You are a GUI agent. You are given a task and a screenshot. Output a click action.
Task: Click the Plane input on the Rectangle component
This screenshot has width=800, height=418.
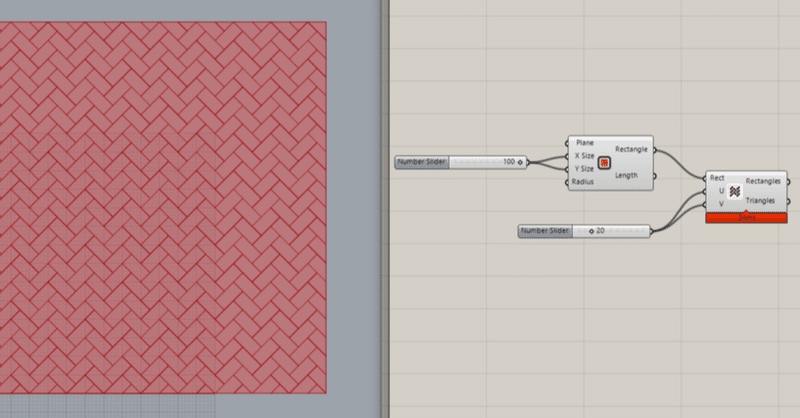click(585, 143)
